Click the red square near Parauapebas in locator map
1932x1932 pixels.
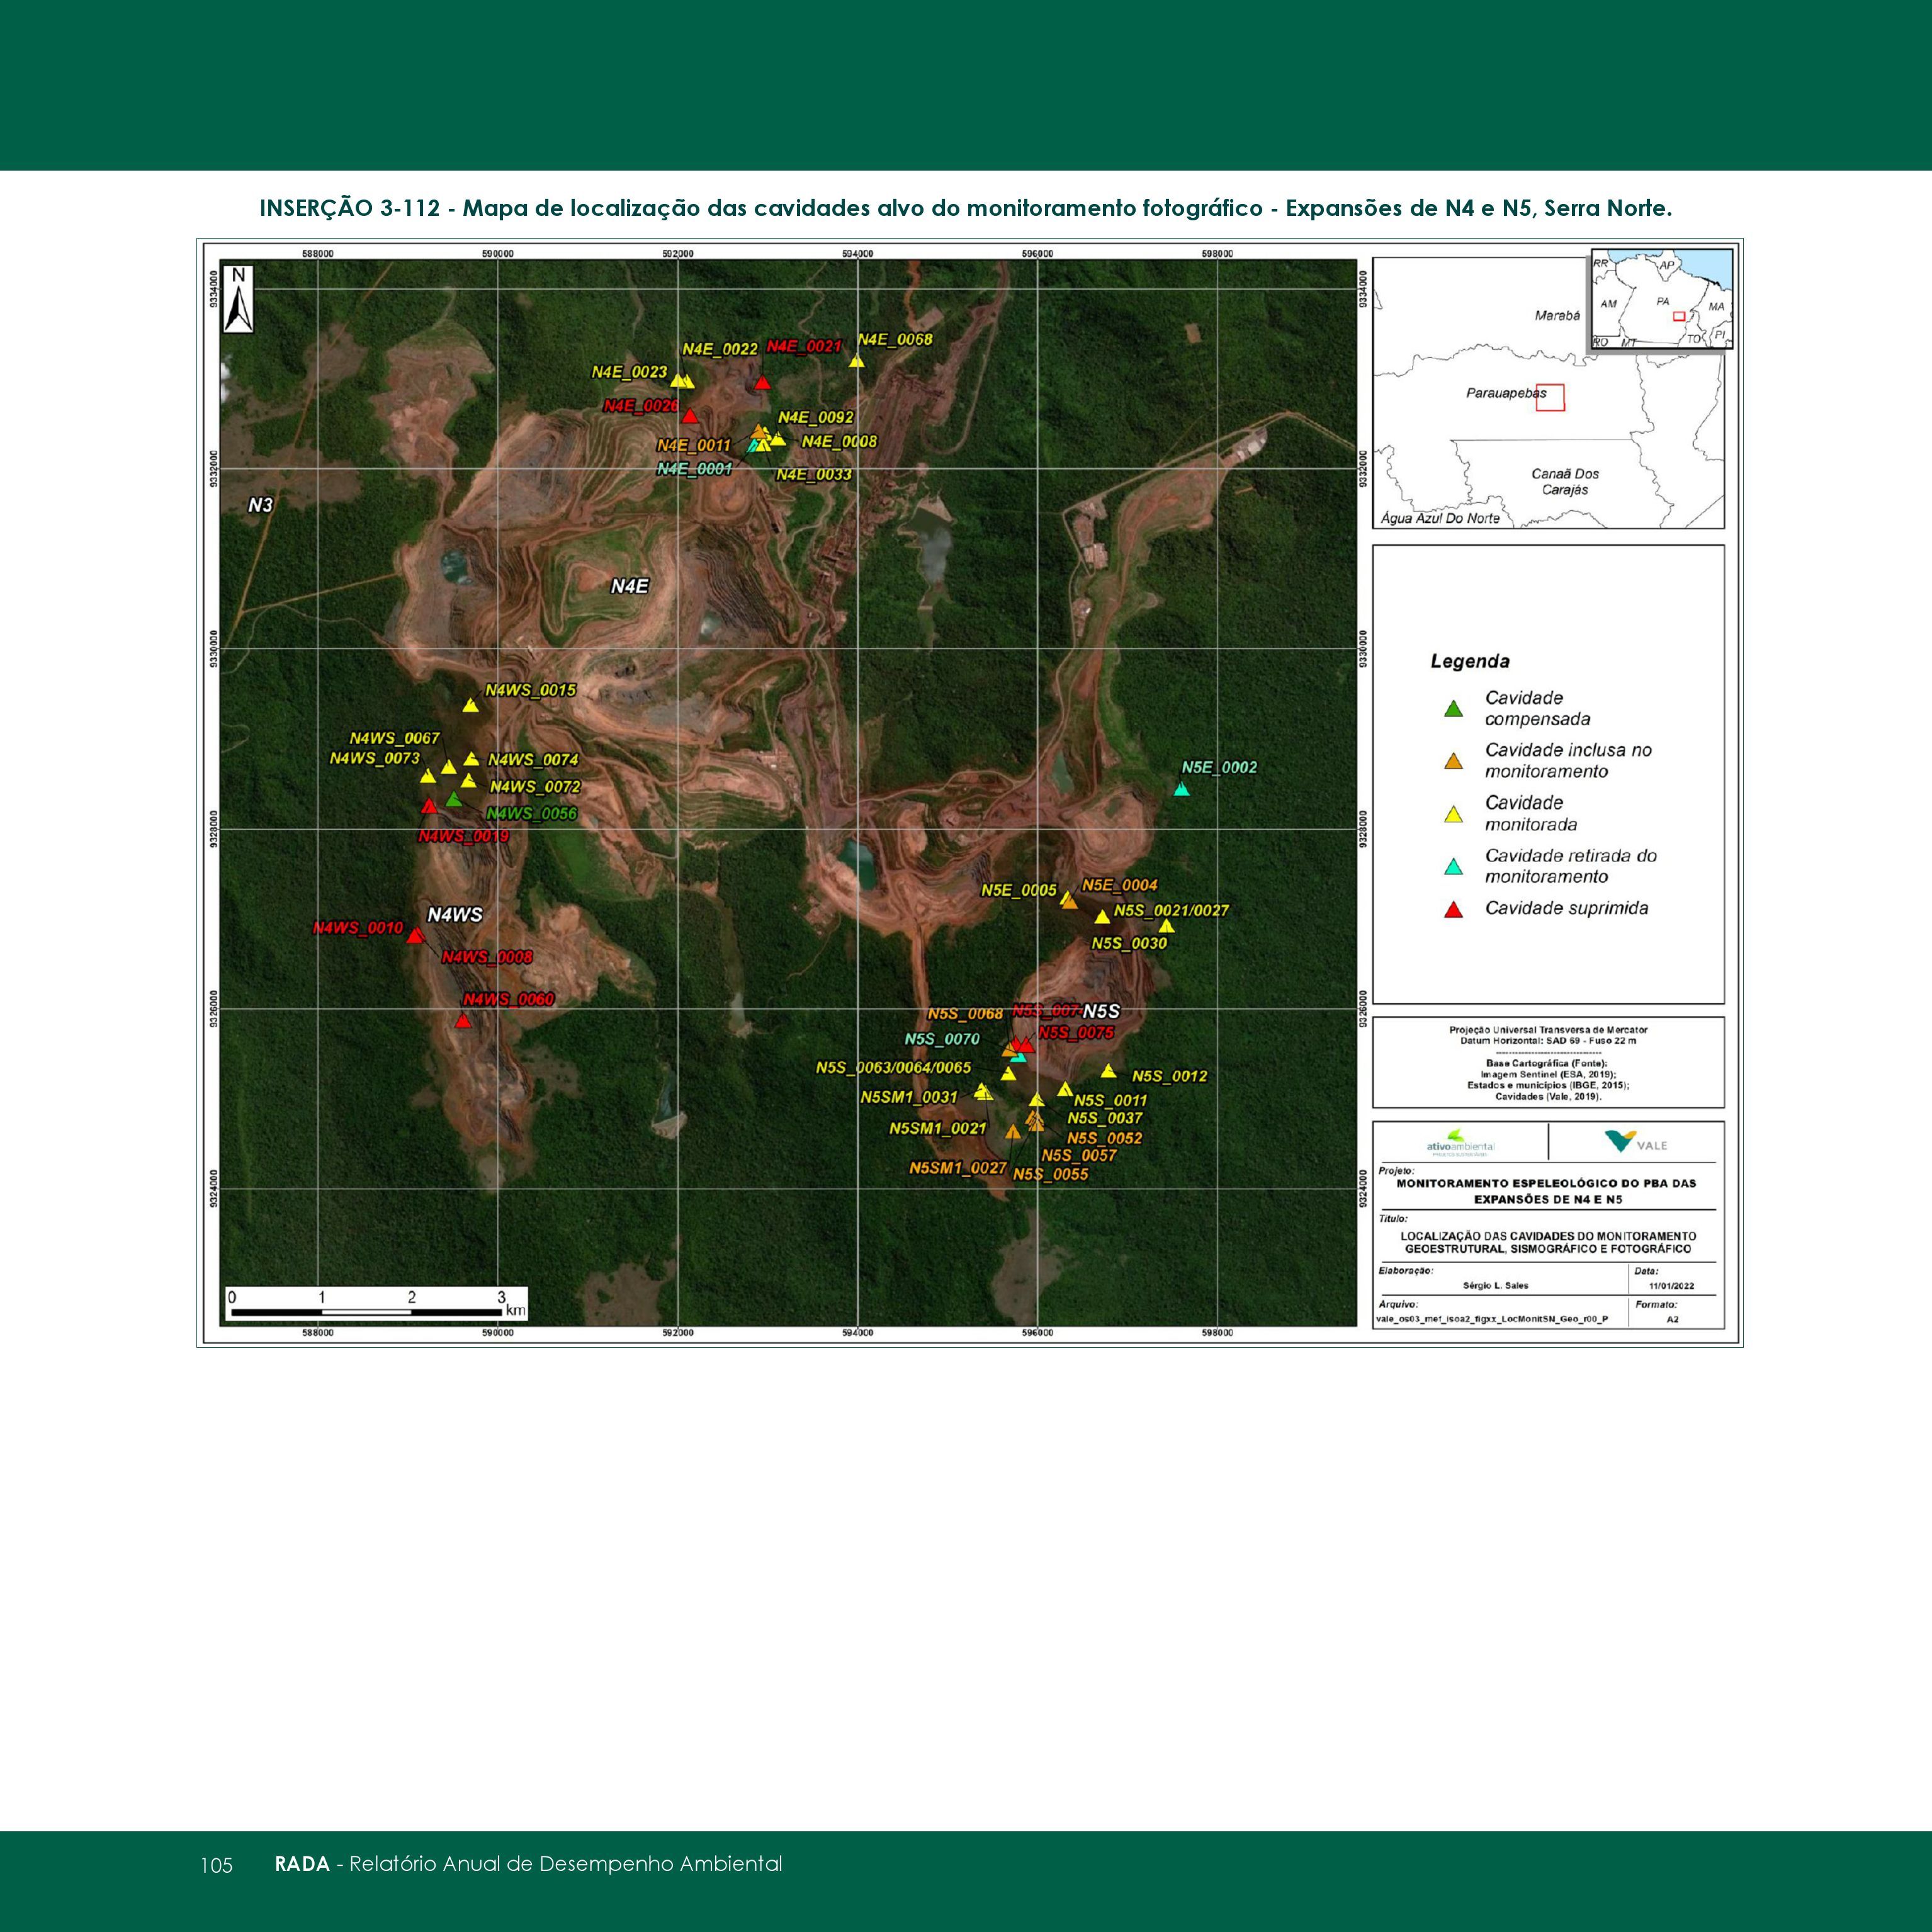click(1550, 397)
